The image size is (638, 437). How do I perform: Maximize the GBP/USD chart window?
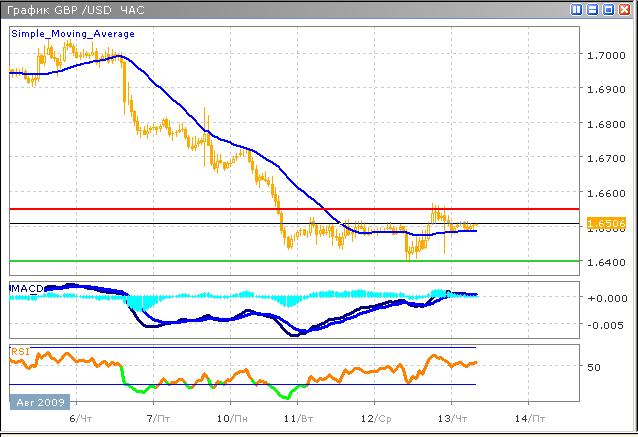click(609, 9)
